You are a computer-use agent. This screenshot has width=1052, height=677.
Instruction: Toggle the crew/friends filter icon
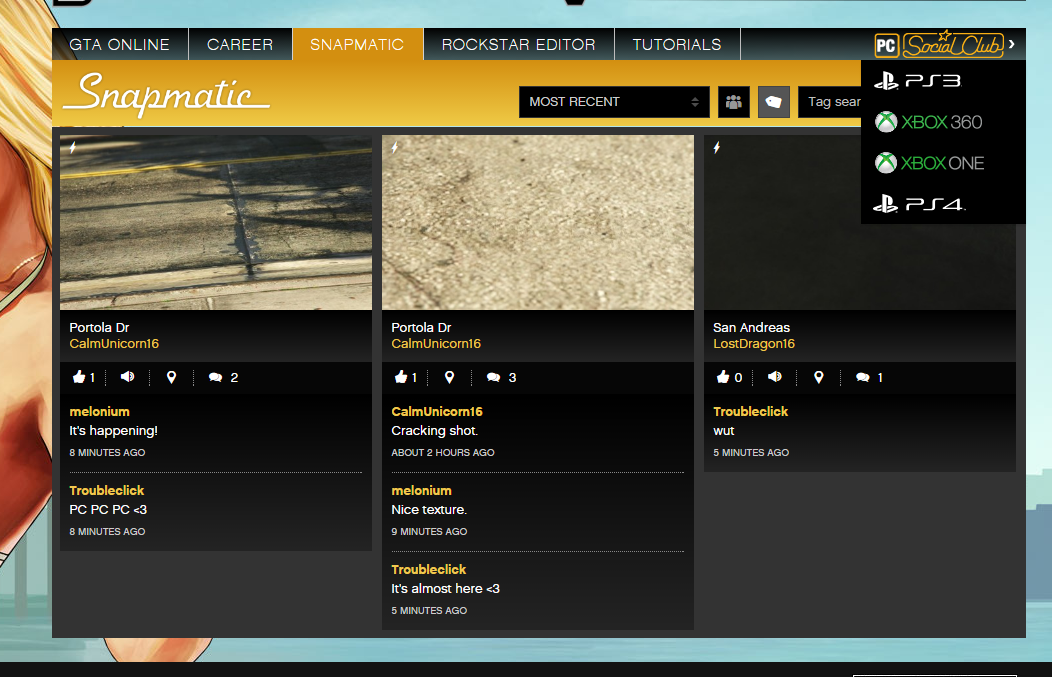[734, 102]
